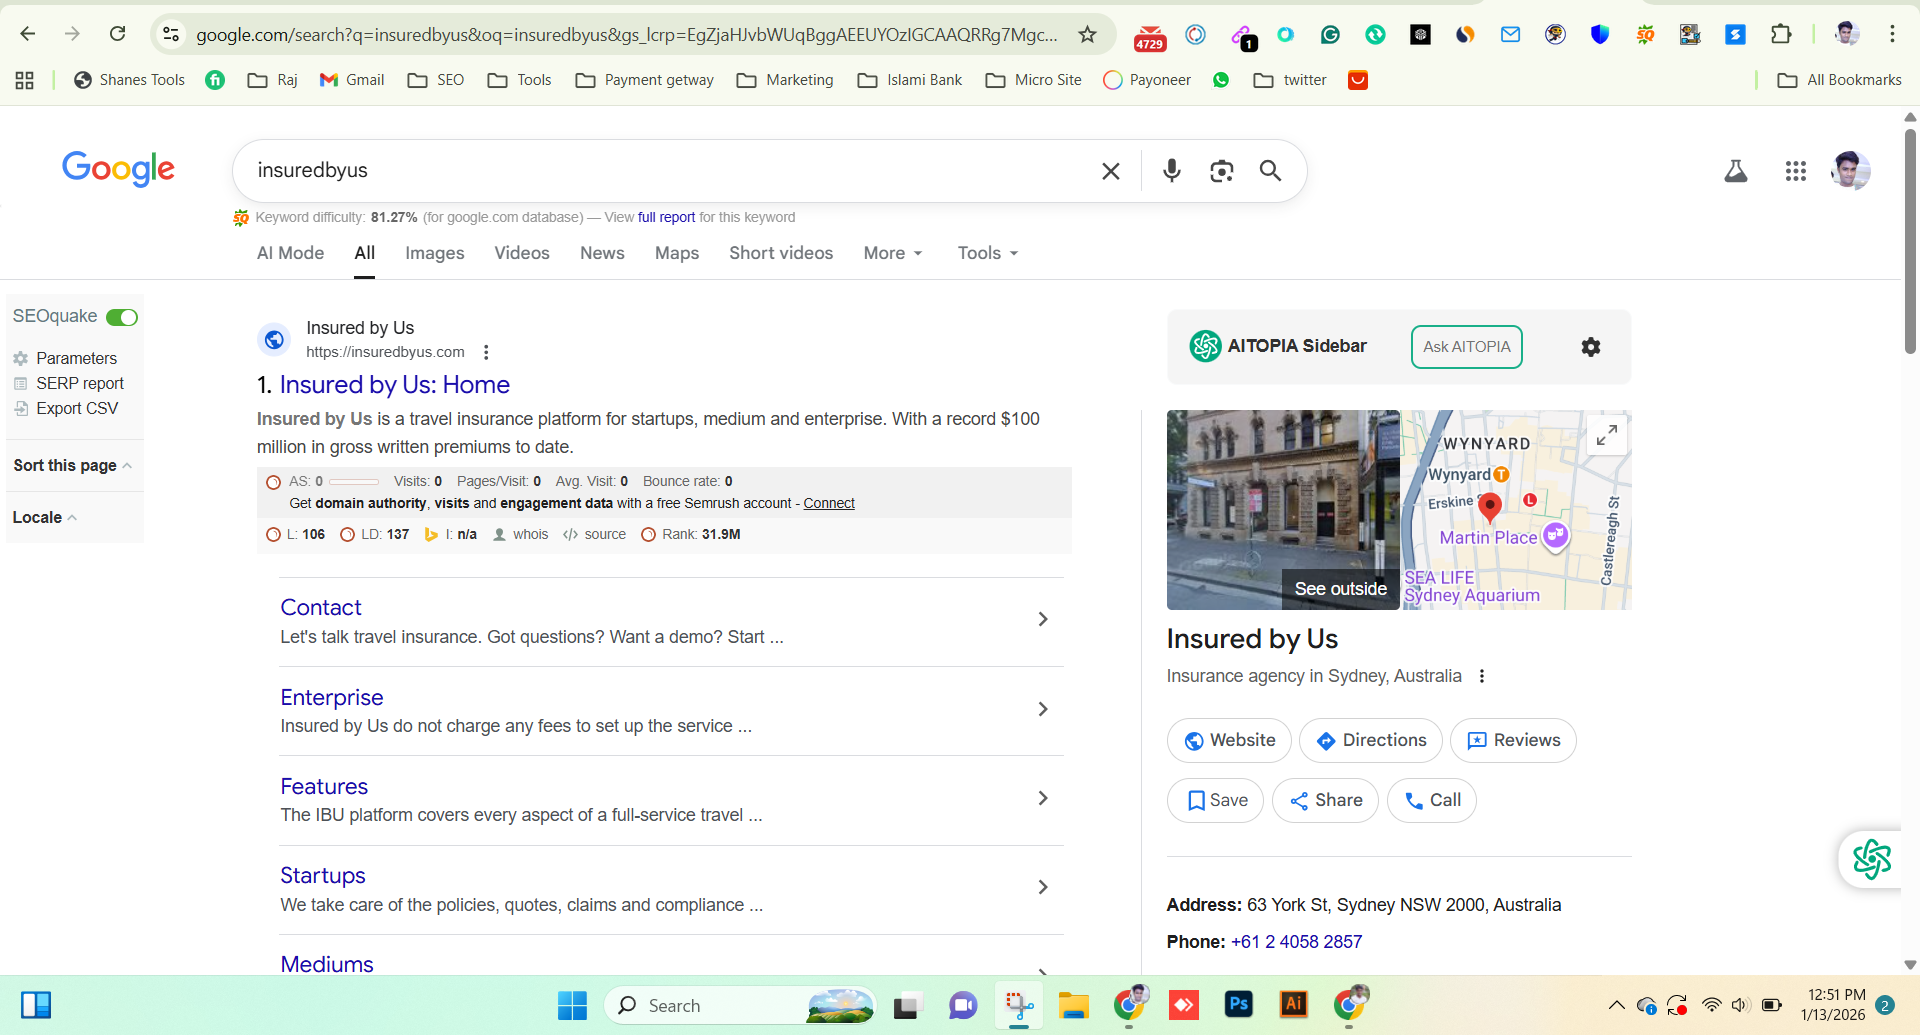Image resolution: width=1920 pixels, height=1035 pixels.
Task: Launch Illustrator from the taskbar
Action: point(1293,1004)
